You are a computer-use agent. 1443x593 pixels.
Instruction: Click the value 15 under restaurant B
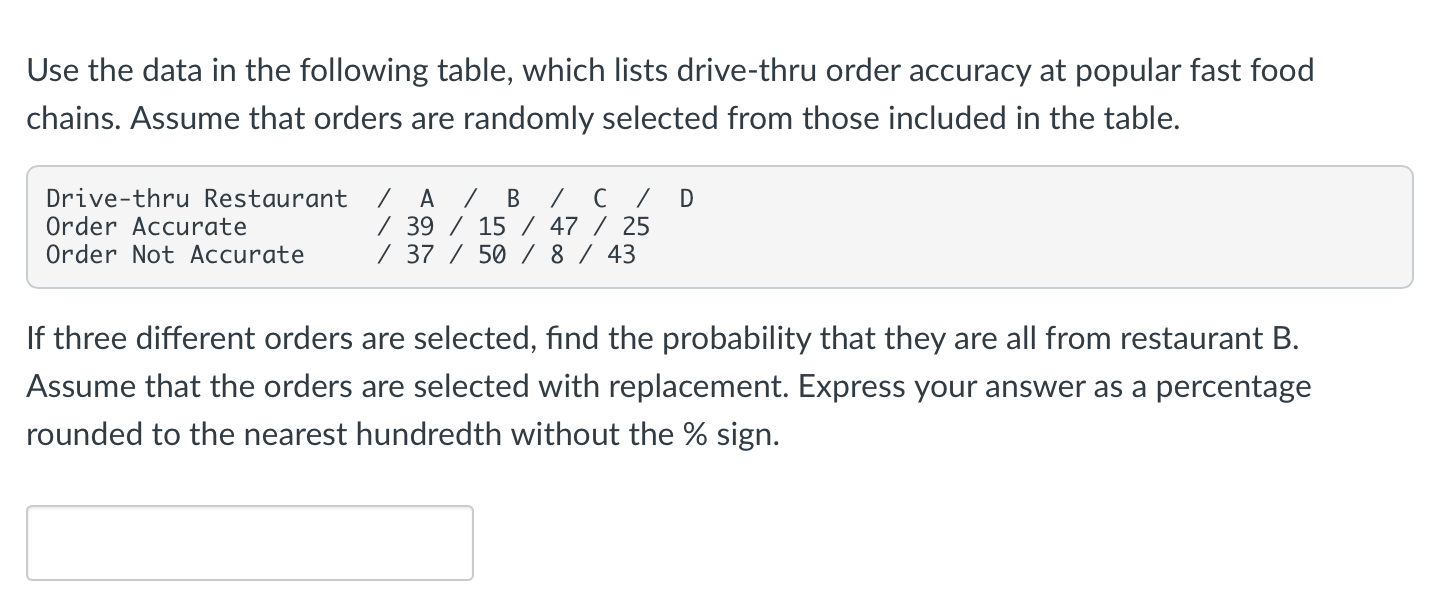click(492, 226)
